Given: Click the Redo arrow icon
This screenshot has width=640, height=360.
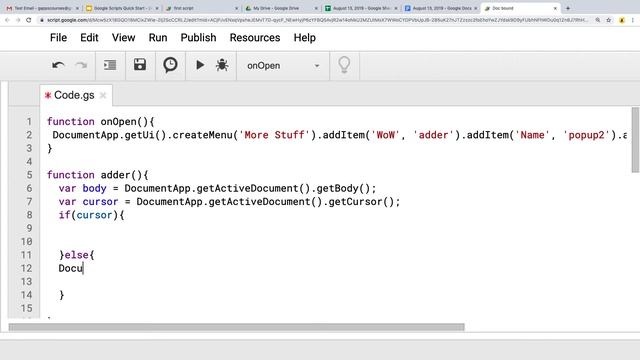Looking at the screenshot, I should point(82,65).
